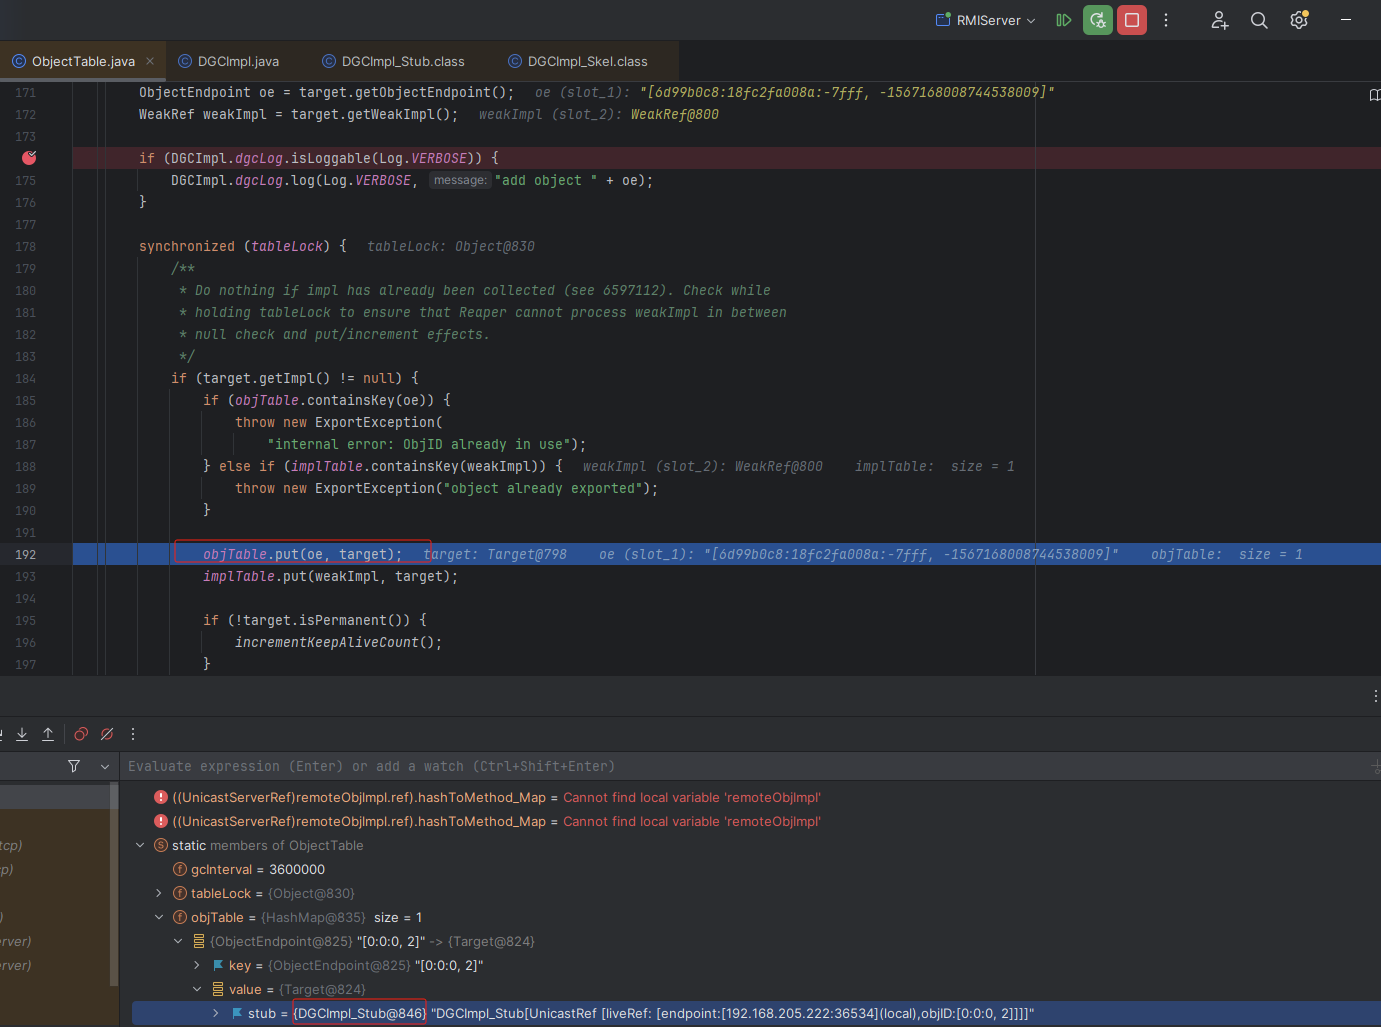Click the frames filter funnel icon
This screenshot has width=1381, height=1027.
point(74,766)
